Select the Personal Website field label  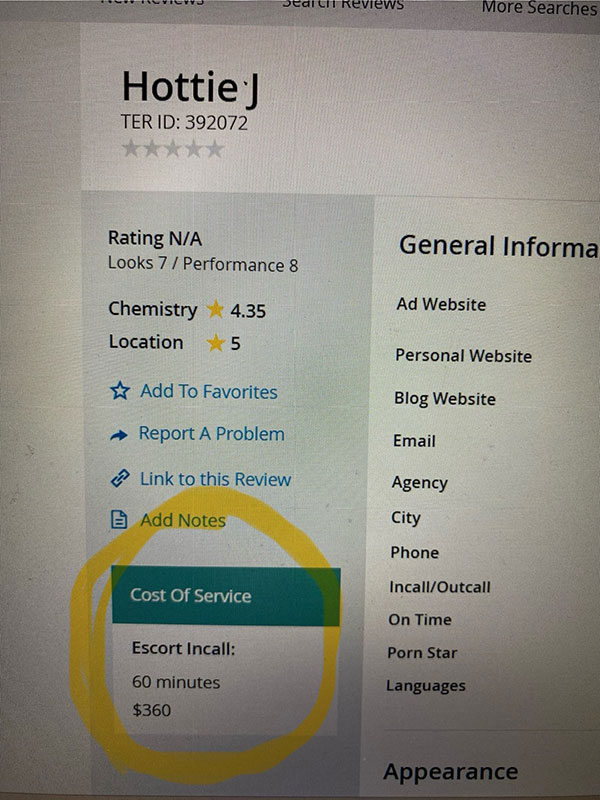tap(463, 355)
